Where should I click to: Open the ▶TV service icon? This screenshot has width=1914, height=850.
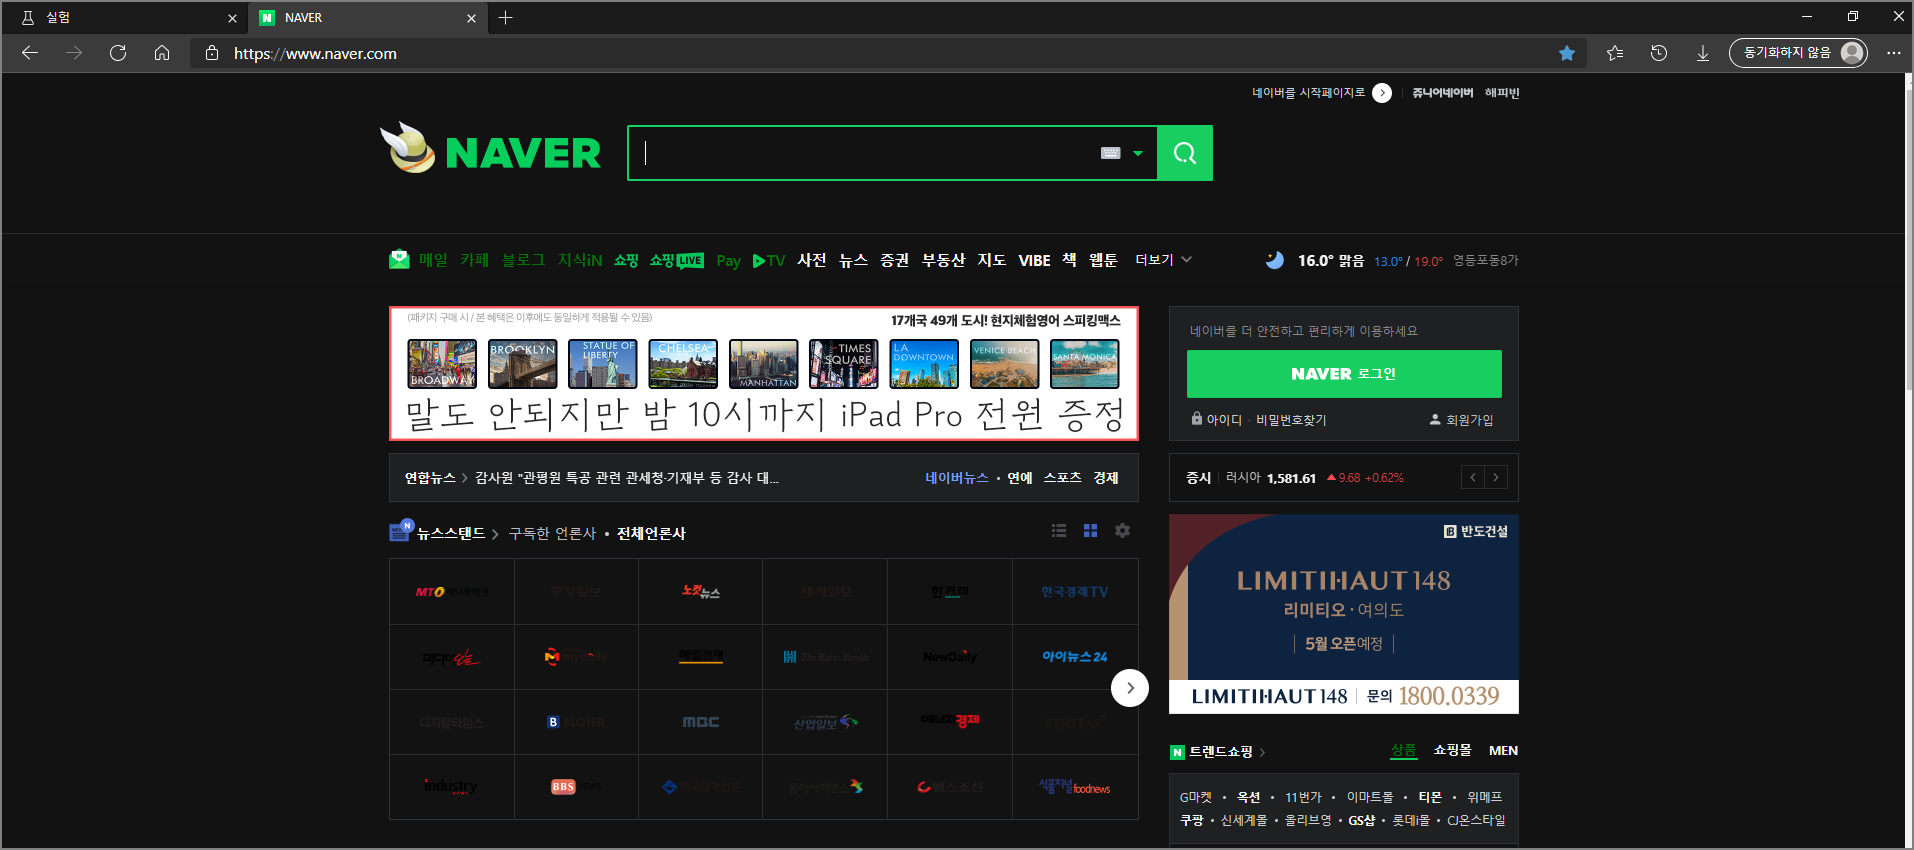(x=769, y=260)
